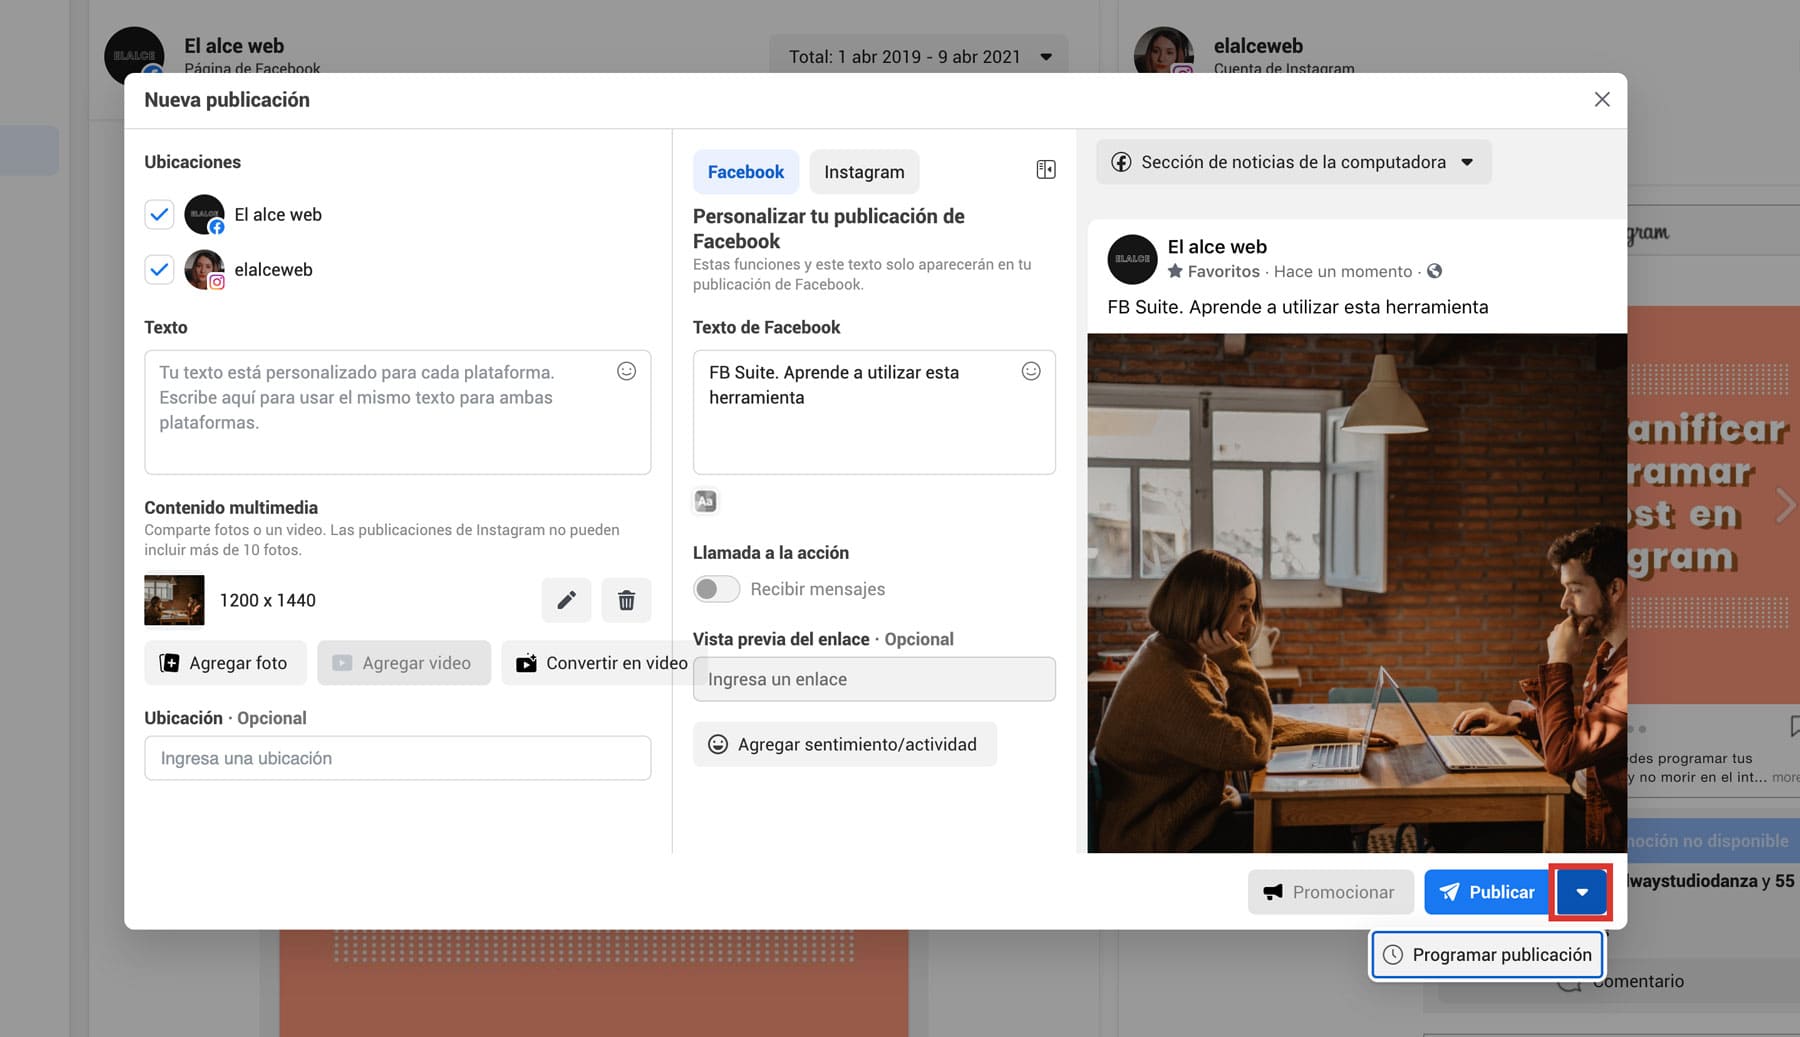
Task: Click Promocionar button
Action: [1330, 892]
